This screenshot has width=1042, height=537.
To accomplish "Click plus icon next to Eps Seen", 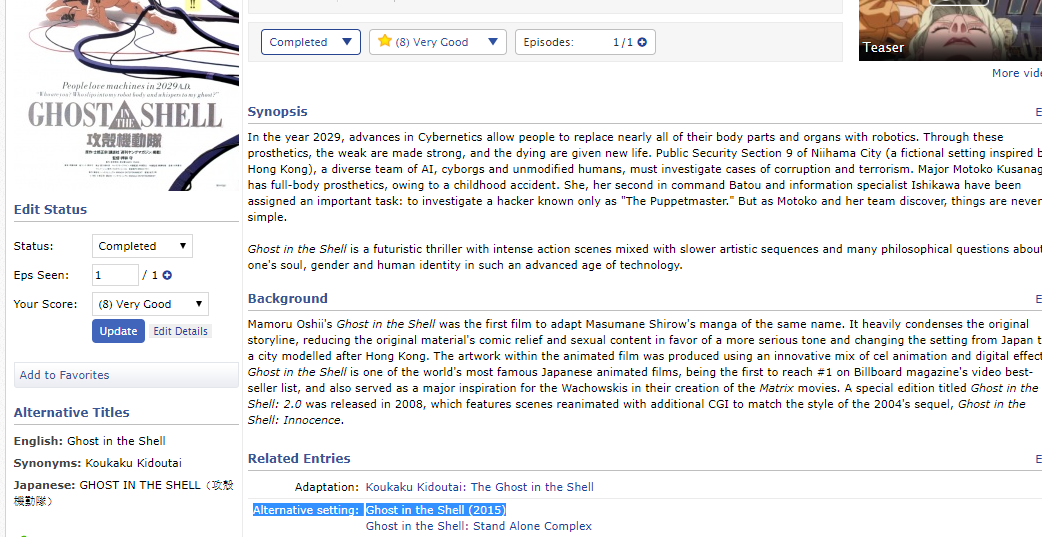I will (x=167, y=275).
